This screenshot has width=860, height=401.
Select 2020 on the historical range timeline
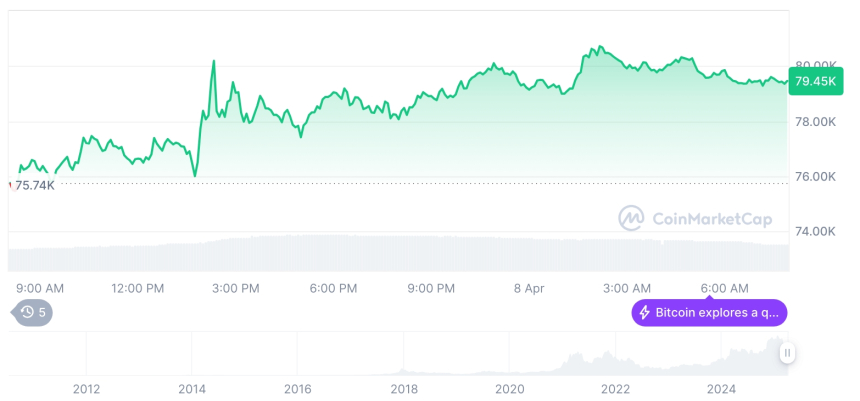click(509, 389)
